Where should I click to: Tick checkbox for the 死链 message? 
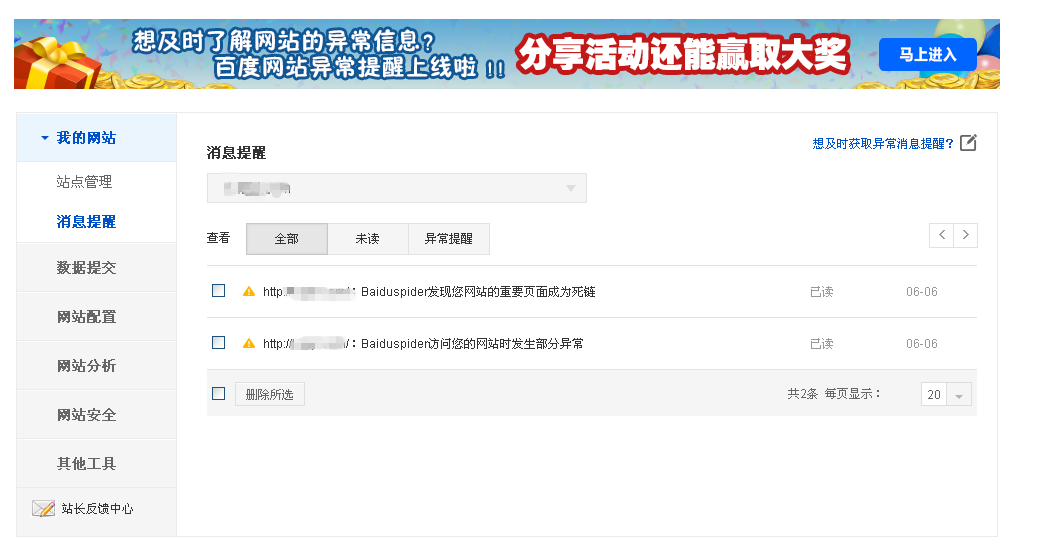[218, 291]
